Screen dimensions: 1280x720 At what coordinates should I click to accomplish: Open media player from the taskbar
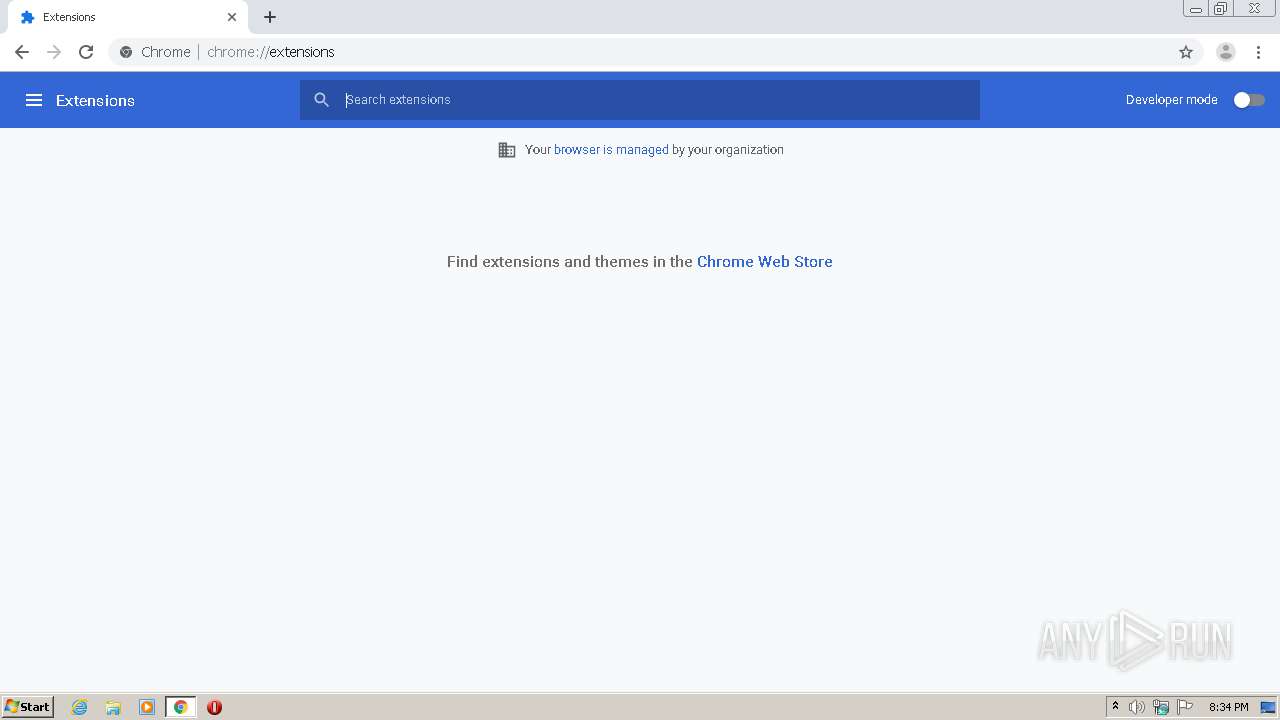[147, 707]
